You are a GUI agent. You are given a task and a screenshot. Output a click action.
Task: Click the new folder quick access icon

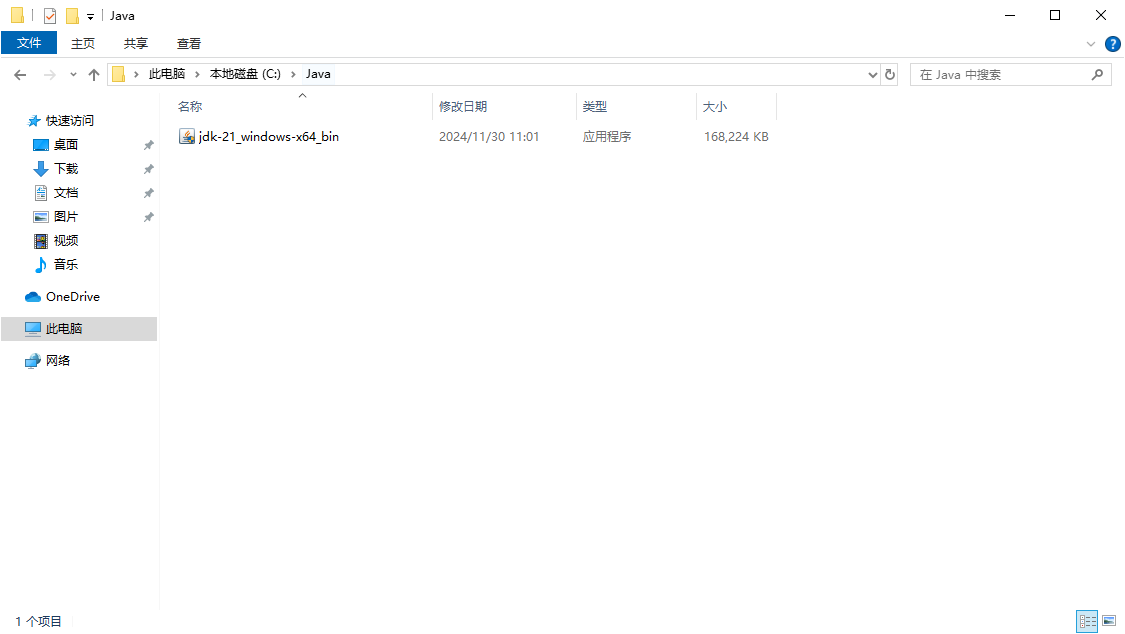click(72, 15)
